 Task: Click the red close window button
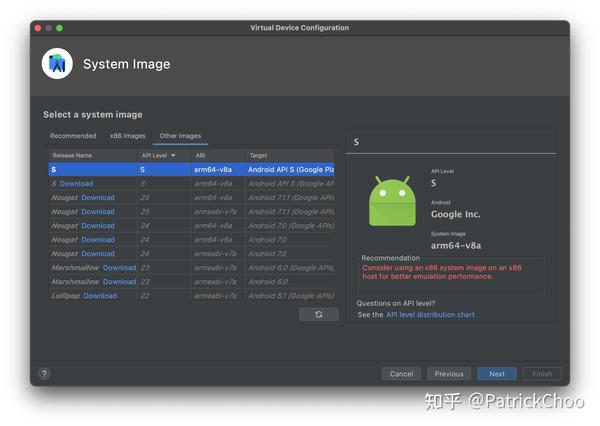click(x=38, y=28)
